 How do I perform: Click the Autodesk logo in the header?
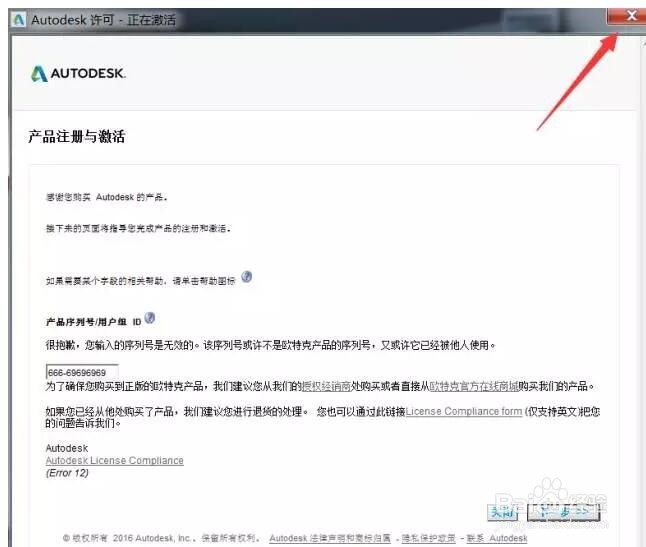pos(78,73)
